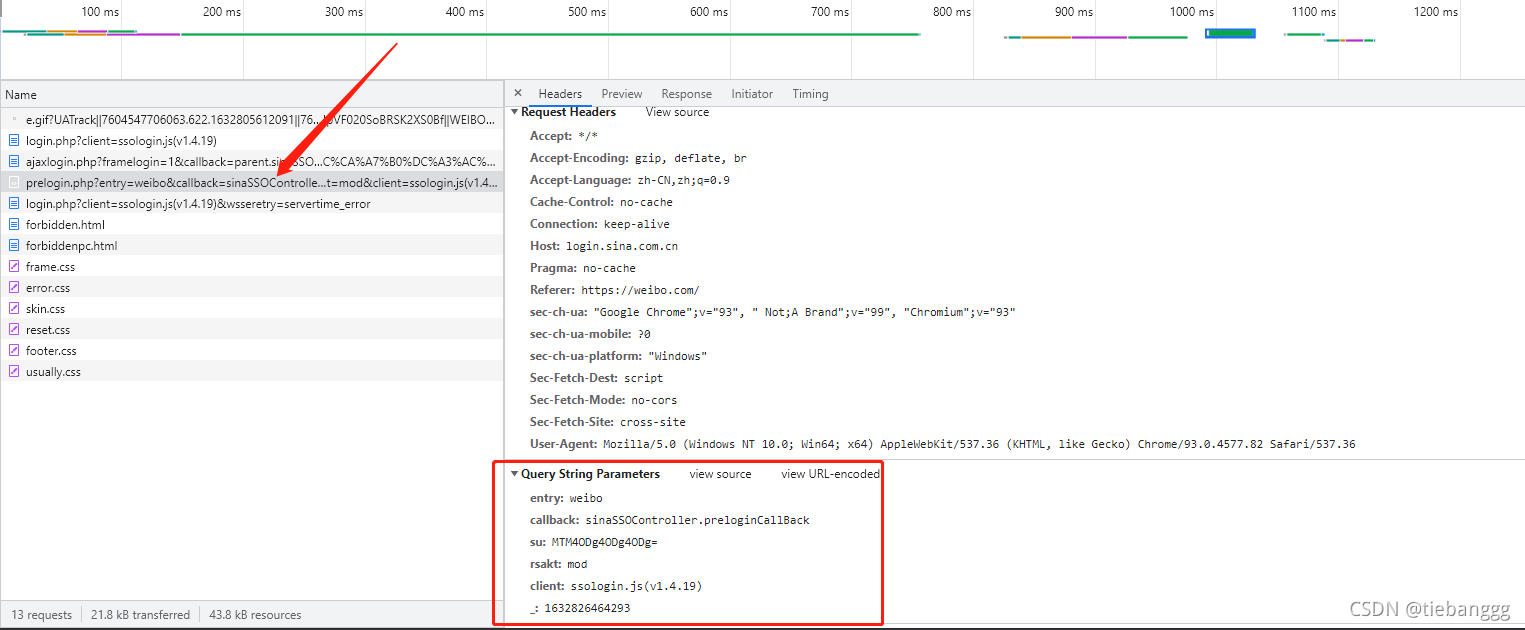
Task: Click the Sec-Fetch-Dest: script line
Action: pyautogui.click(x=596, y=378)
